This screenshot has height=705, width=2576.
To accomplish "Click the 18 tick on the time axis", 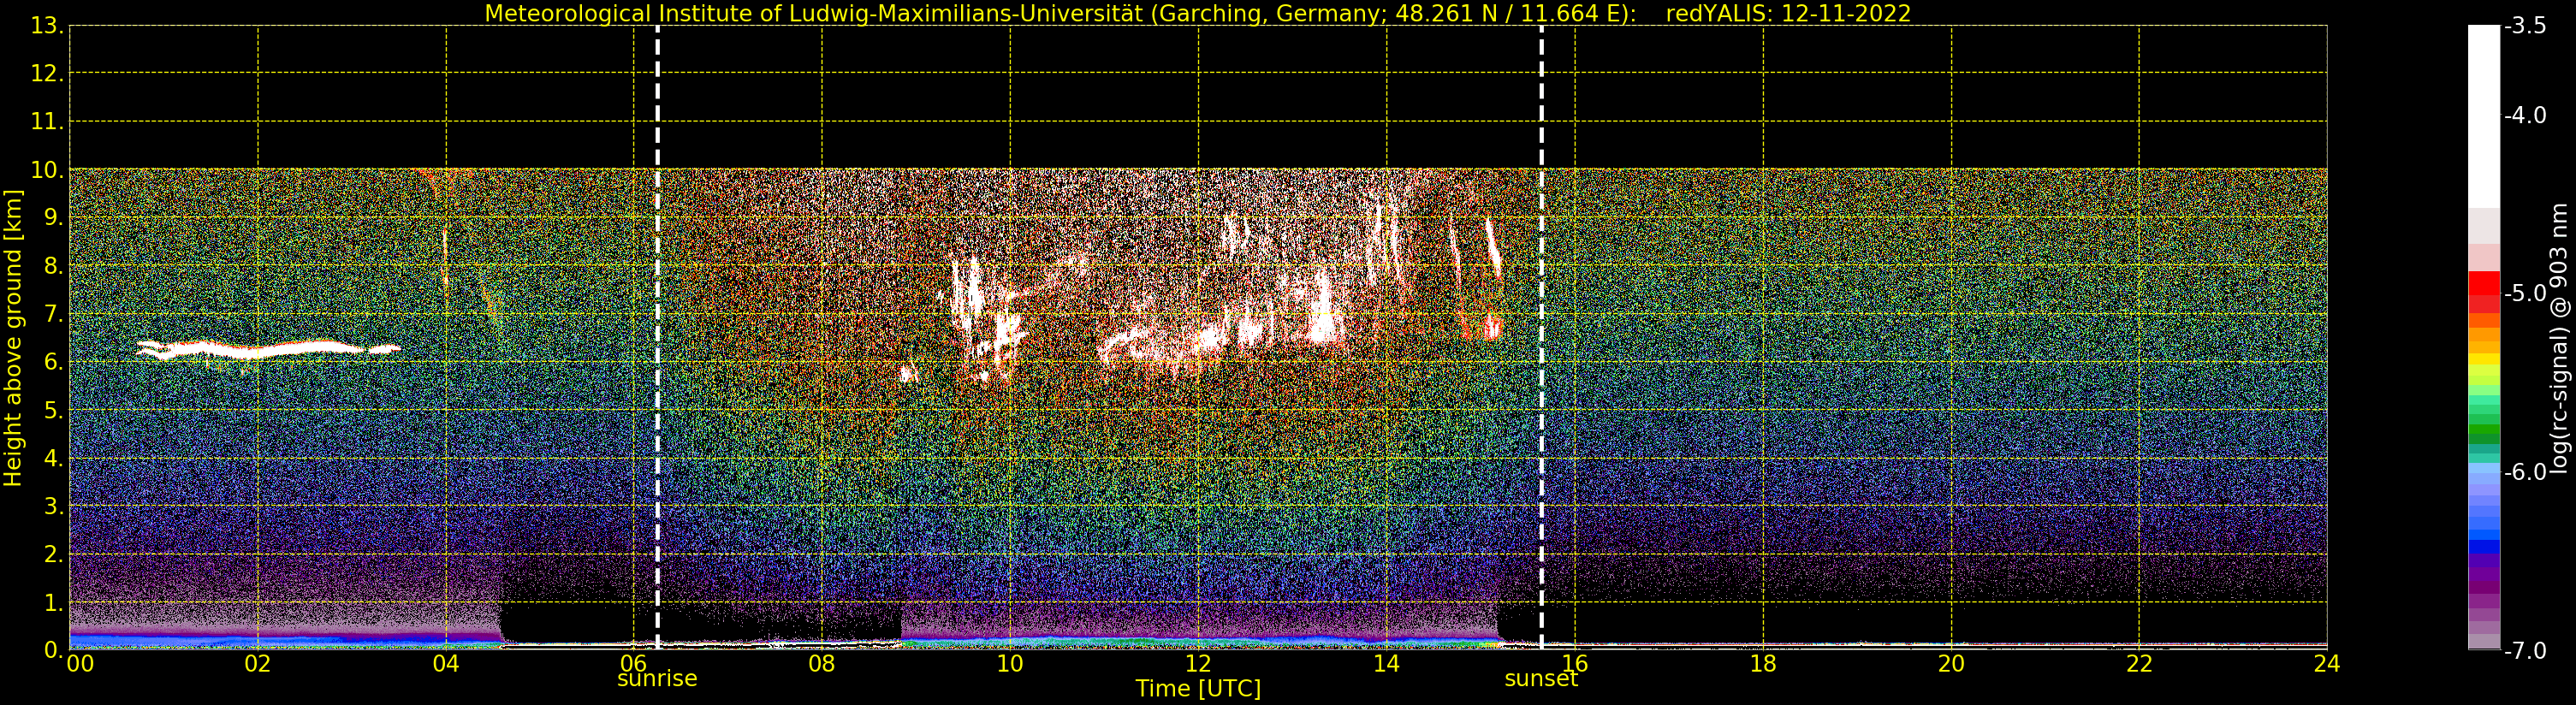I will pyautogui.click(x=1763, y=665).
